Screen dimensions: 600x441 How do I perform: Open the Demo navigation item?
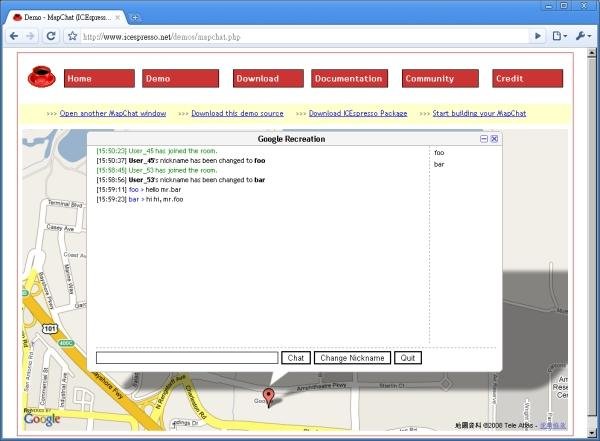coord(180,78)
